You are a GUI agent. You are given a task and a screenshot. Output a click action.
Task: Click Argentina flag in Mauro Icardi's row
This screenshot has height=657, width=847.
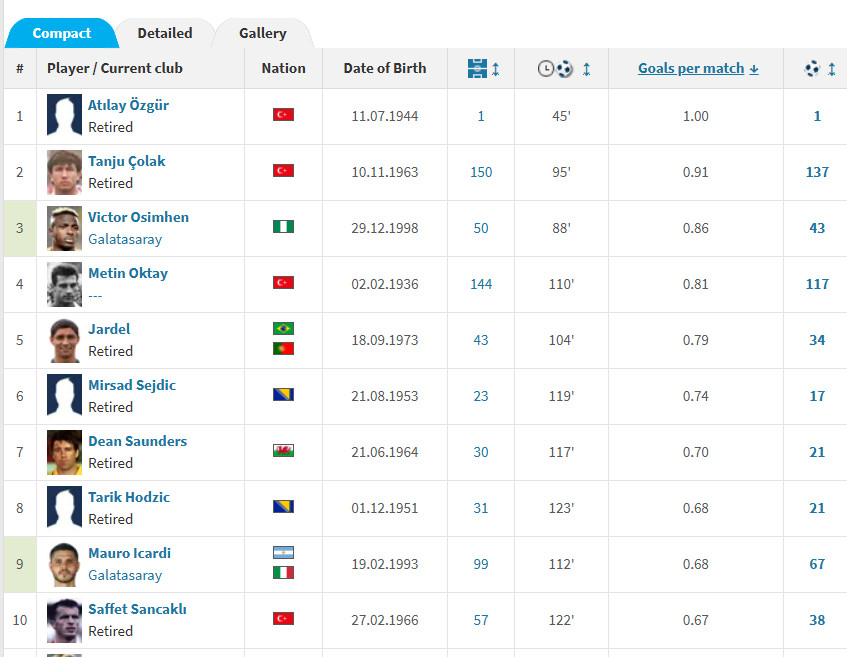point(283,553)
